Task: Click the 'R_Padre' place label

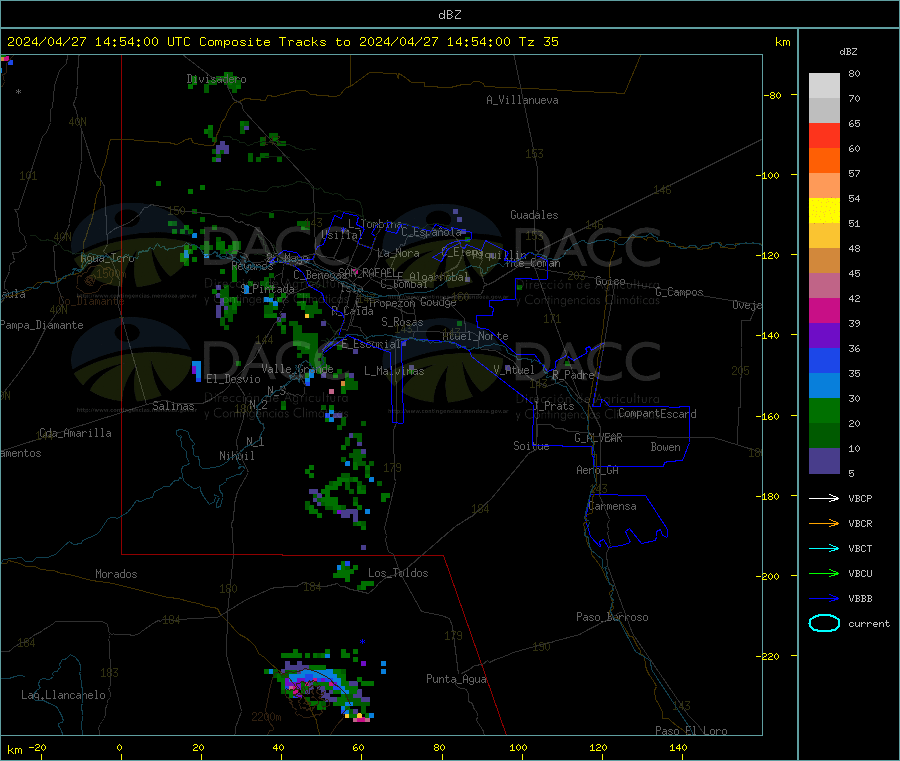Action: (573, 375)
